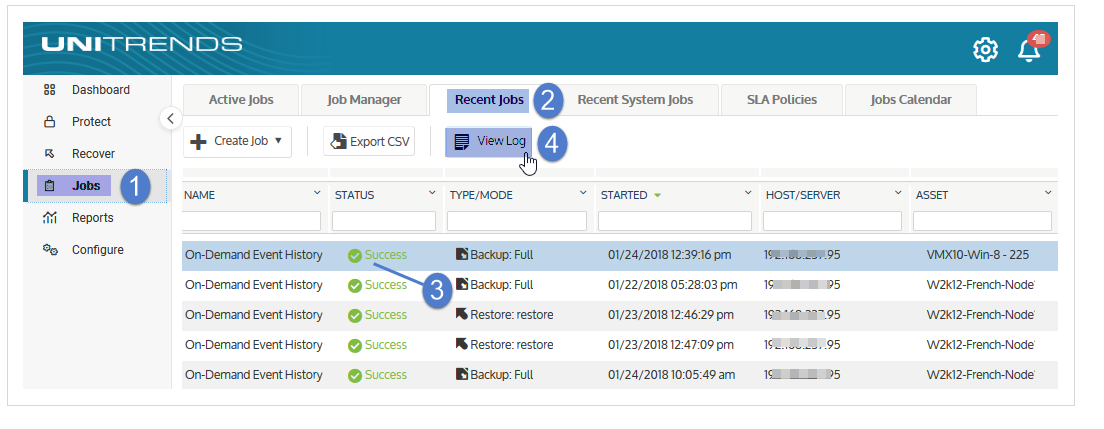Viewport: 1104px width, 429px height.
Task: Click the STARTED column filter field
Action: click(x=675, y=221)
